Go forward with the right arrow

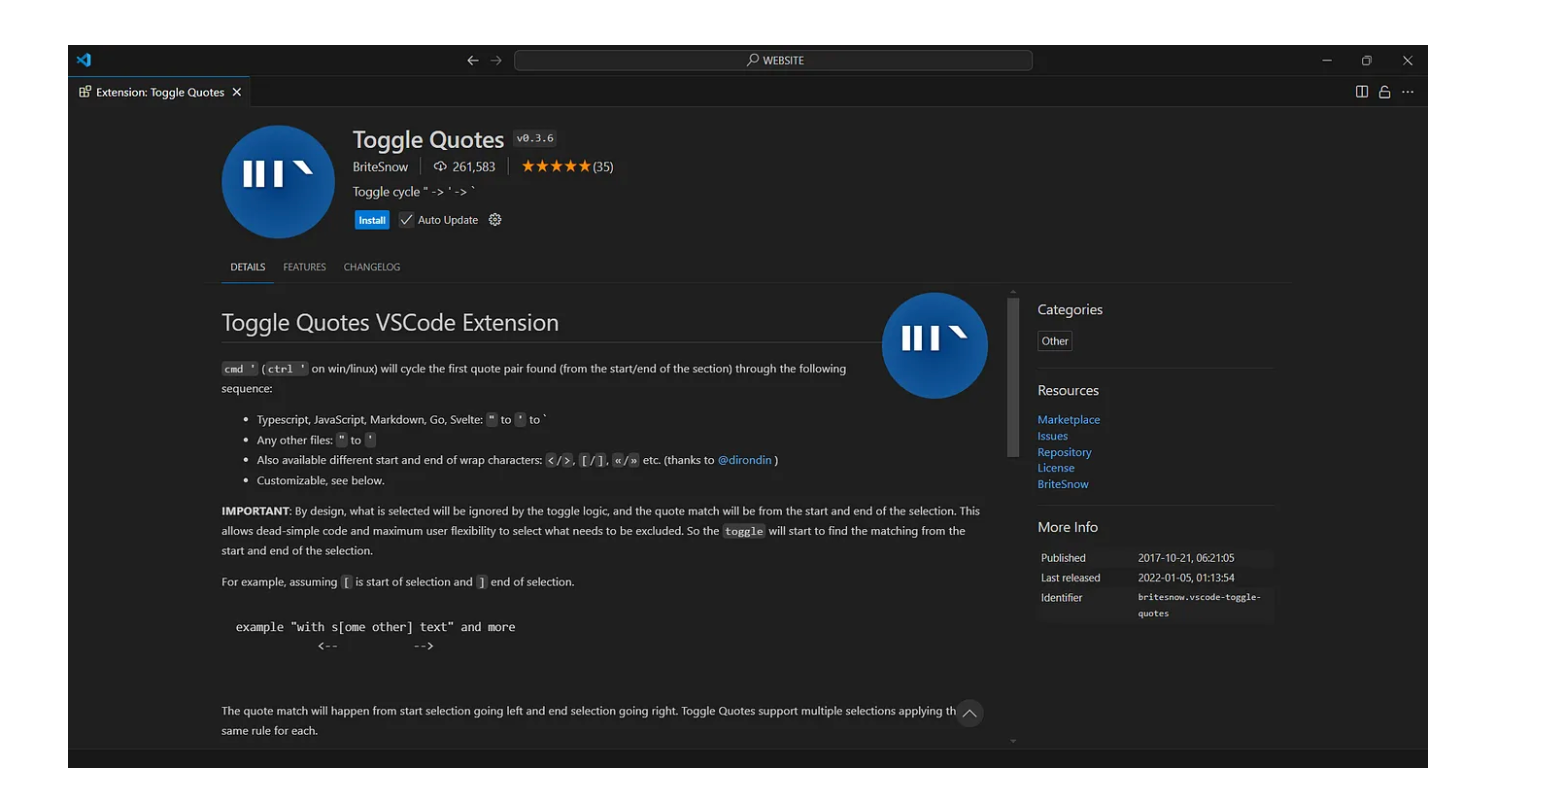(x=496, y=61)
